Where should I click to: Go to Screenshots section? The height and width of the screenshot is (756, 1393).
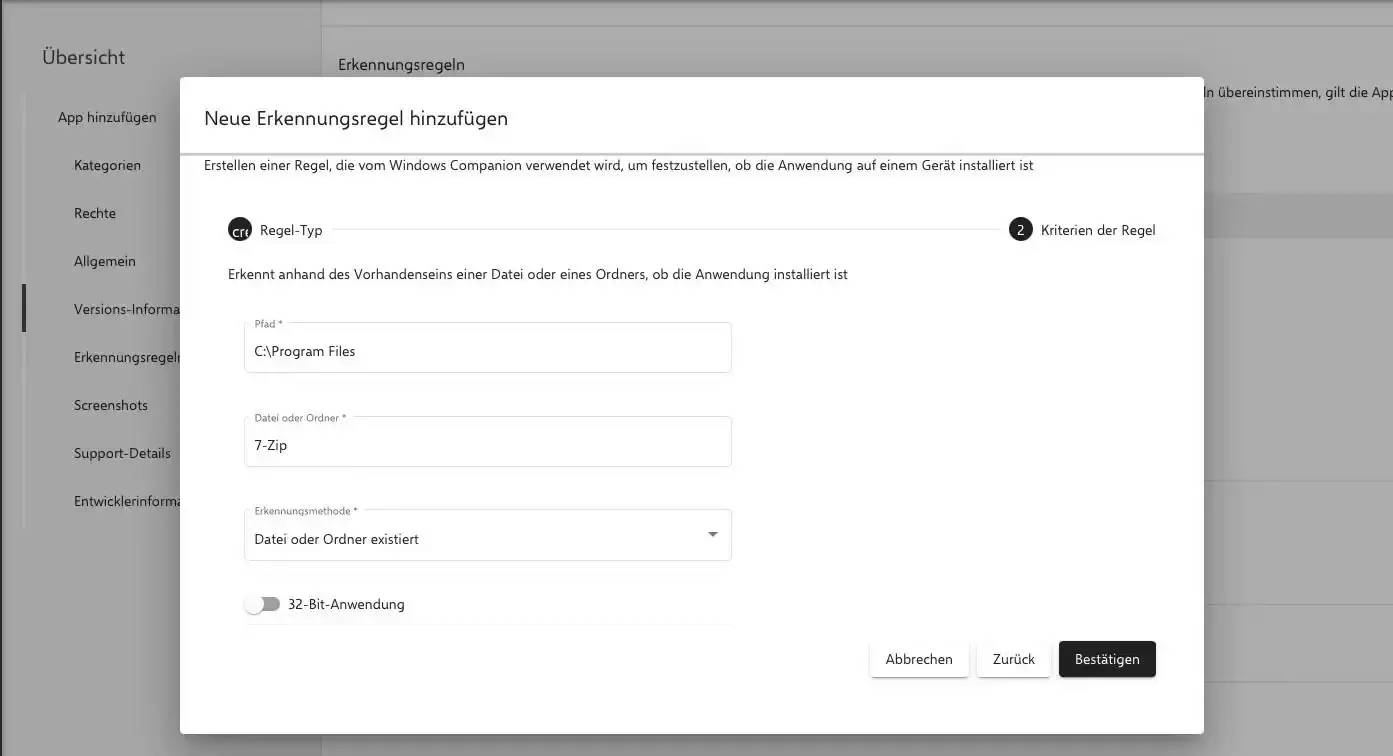(110, 405)
